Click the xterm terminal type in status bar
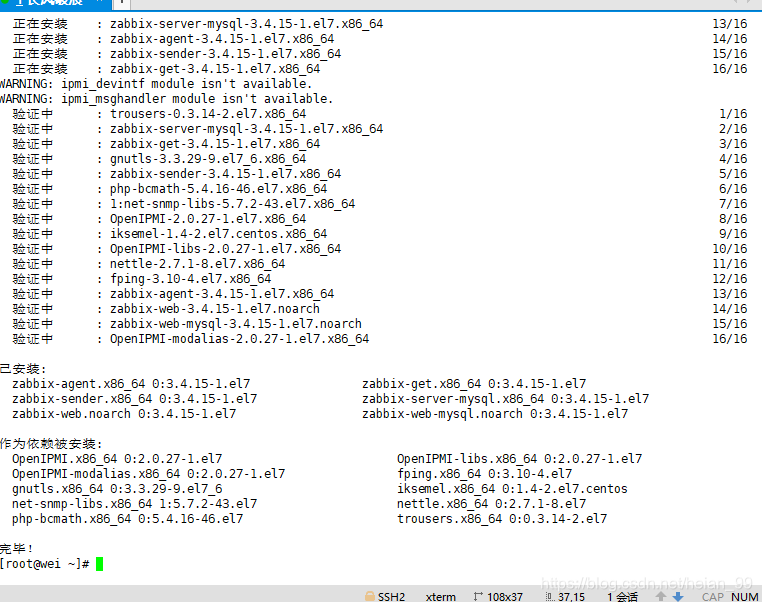The image size is (762, 602). point(441,597)
